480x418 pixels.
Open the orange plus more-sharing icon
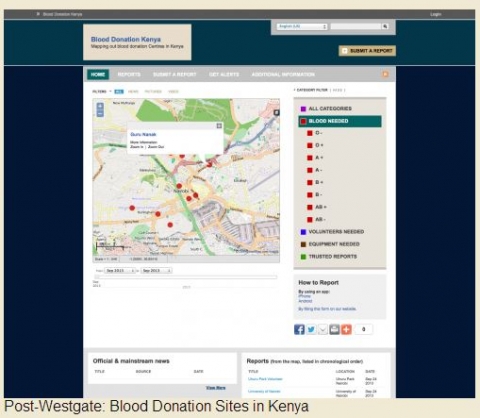(346, 329)
